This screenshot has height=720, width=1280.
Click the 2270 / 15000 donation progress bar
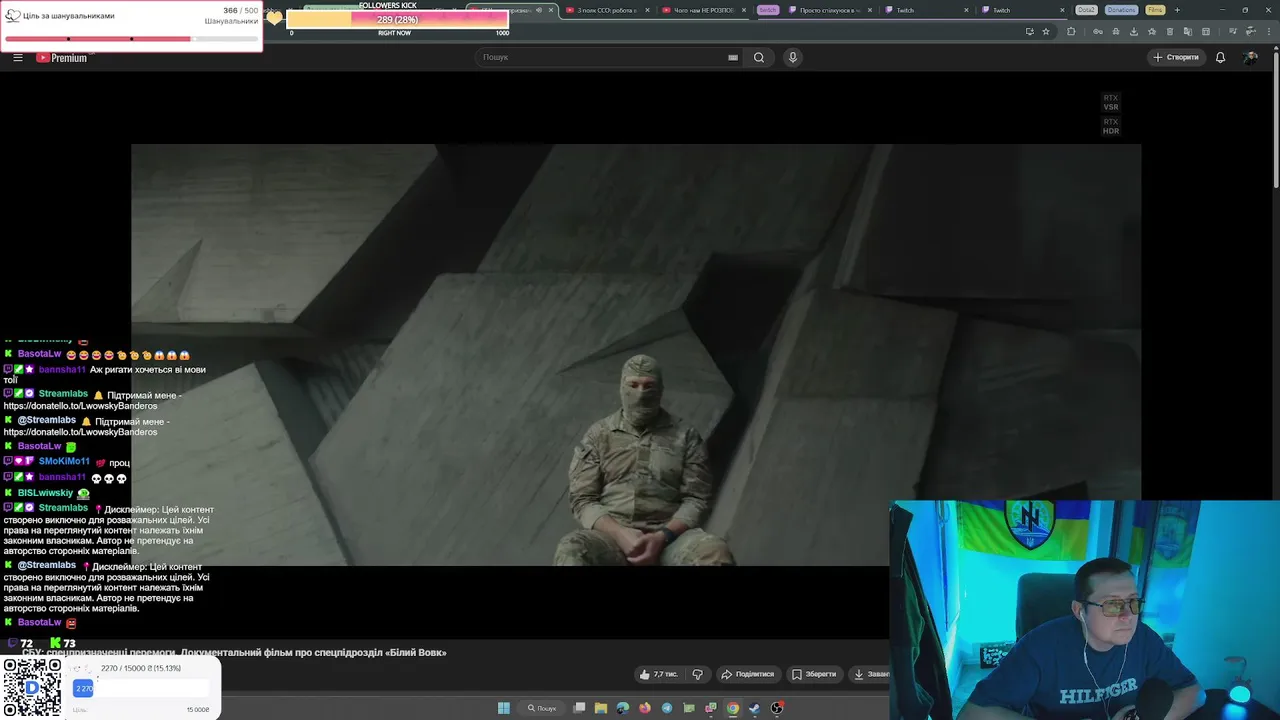pyautogui.click(x=141, y=688)
